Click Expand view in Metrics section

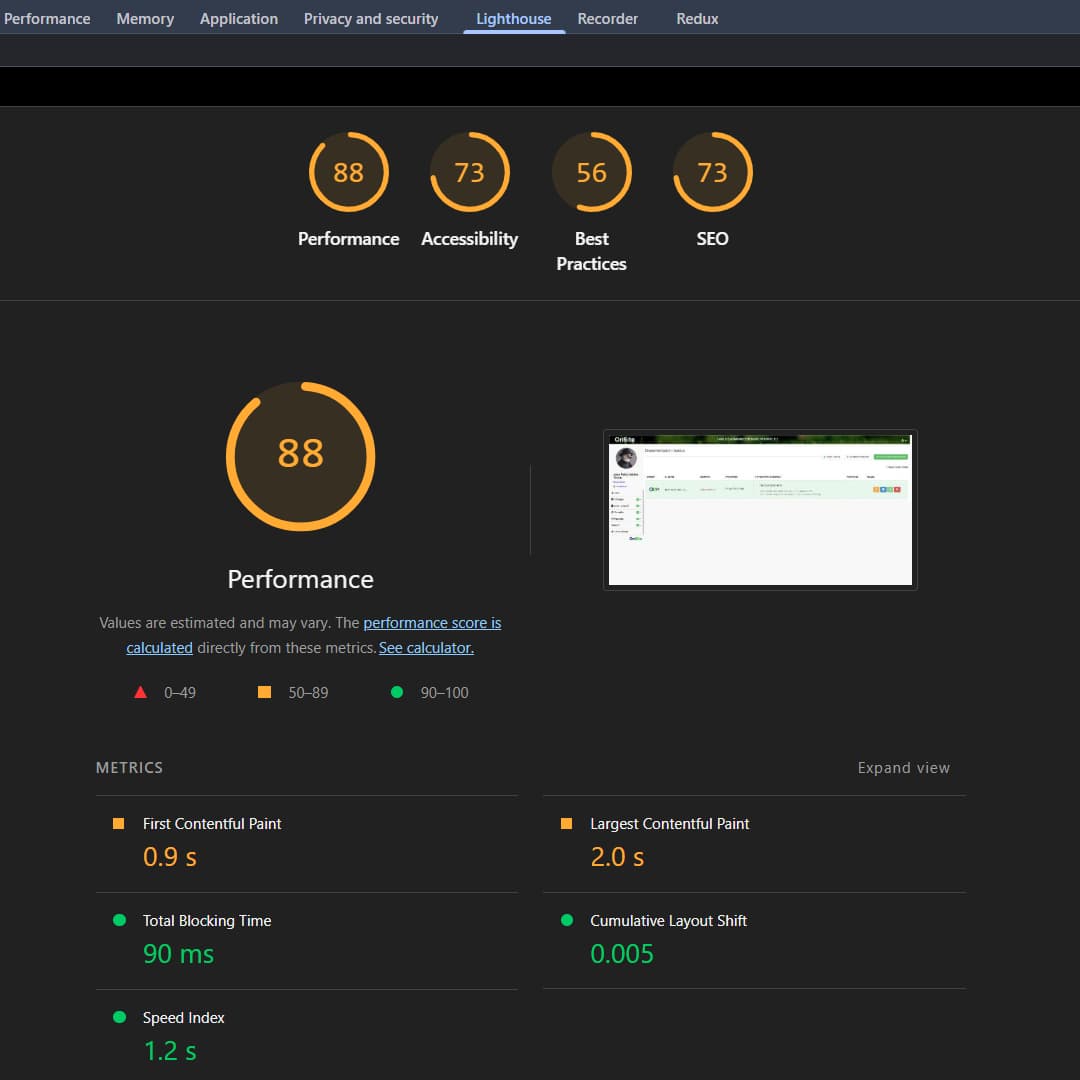903,767
